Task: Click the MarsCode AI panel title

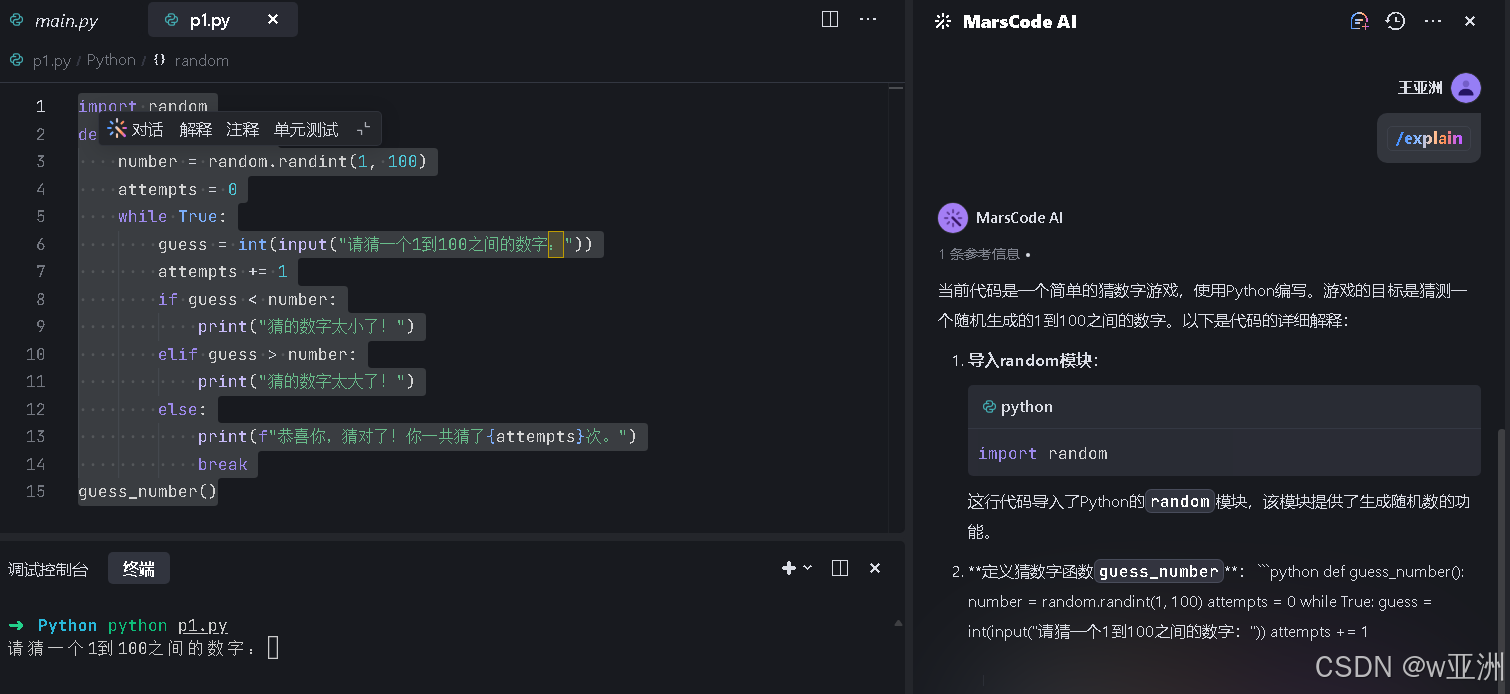Action: 1020,21
